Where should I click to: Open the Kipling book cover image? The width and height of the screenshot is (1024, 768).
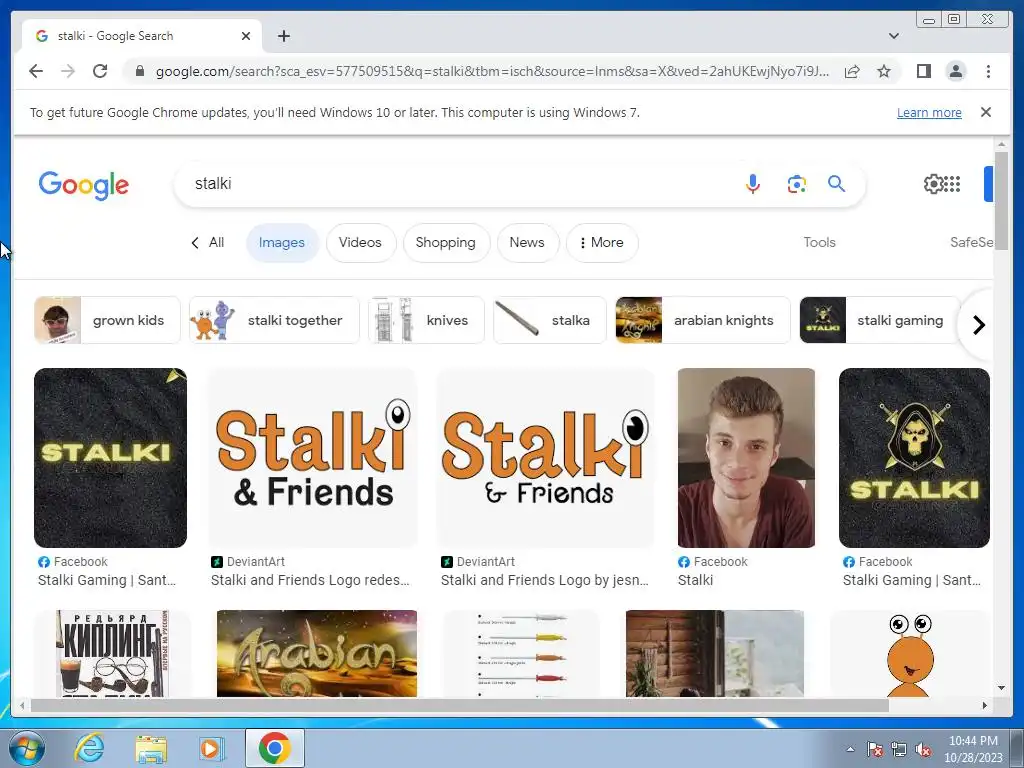point(112,654)
